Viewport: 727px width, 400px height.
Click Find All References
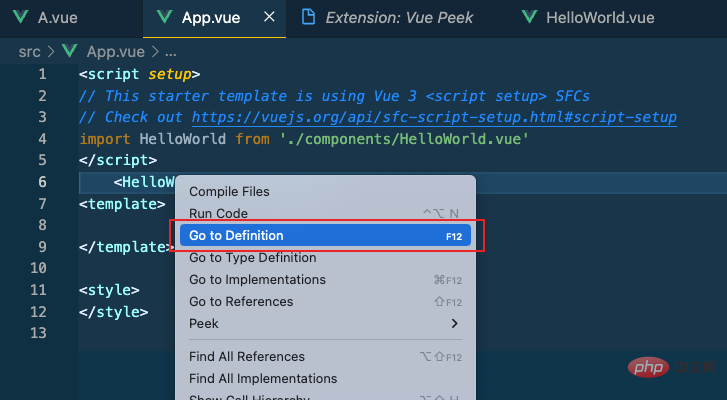[x=247, y=357]
